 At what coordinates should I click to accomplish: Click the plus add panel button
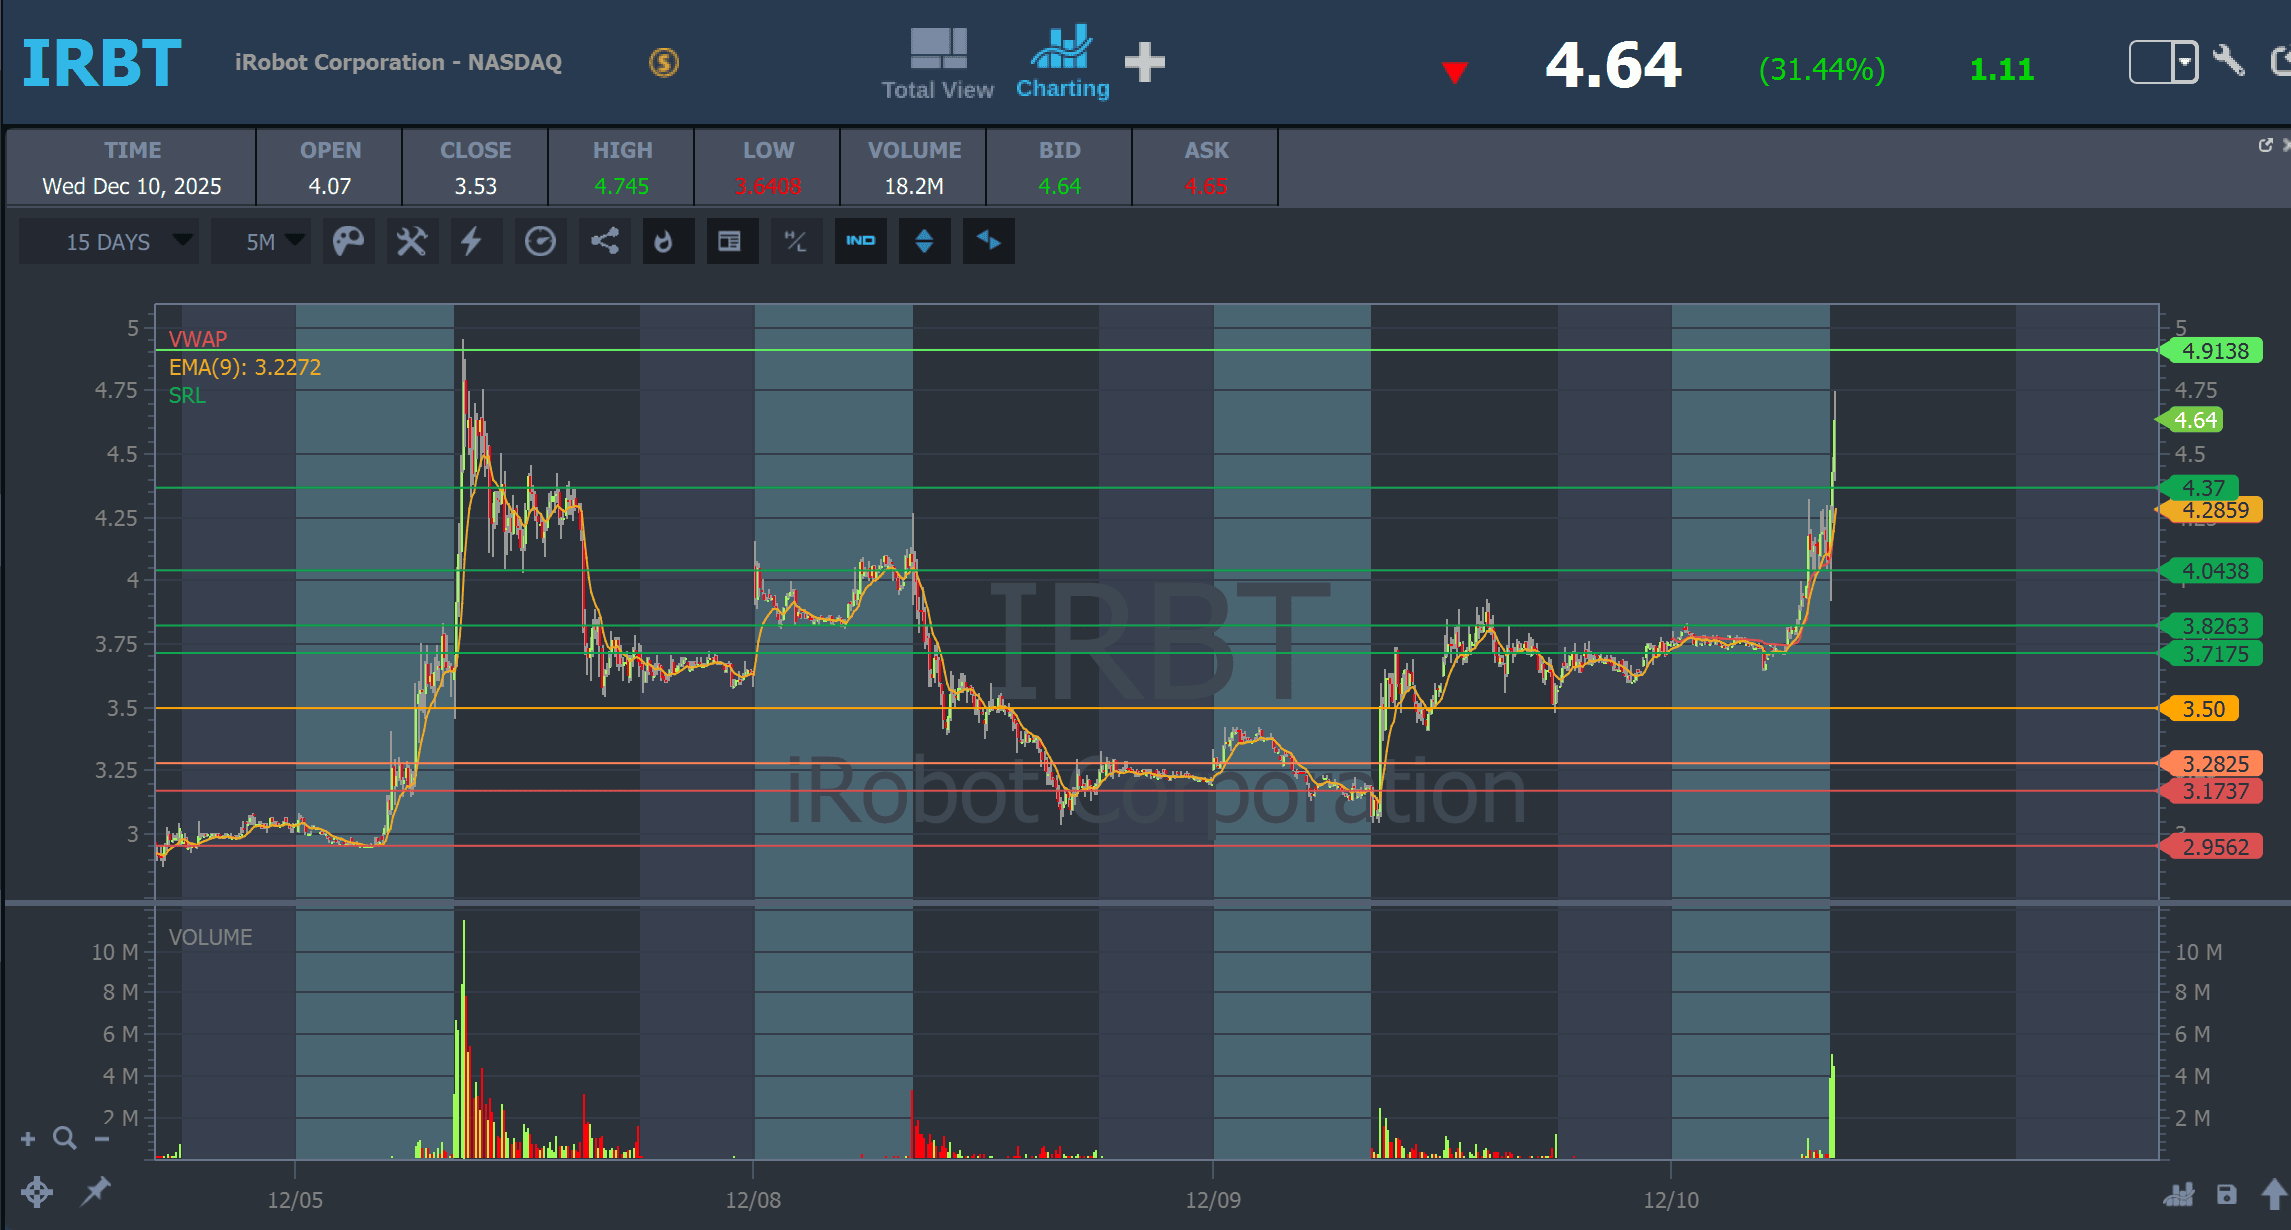click(x=1144, y=63)
